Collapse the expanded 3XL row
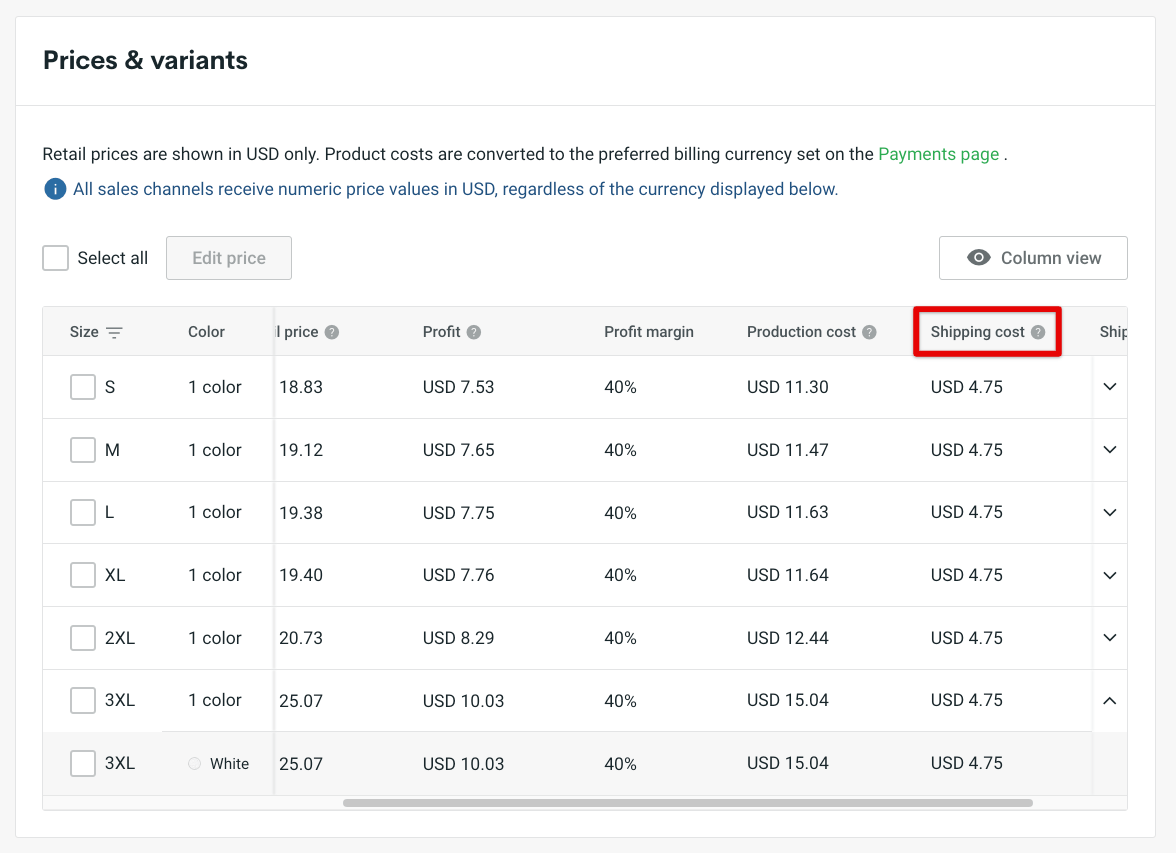The image size is (1176, 853). click(x=1109, y=701)
